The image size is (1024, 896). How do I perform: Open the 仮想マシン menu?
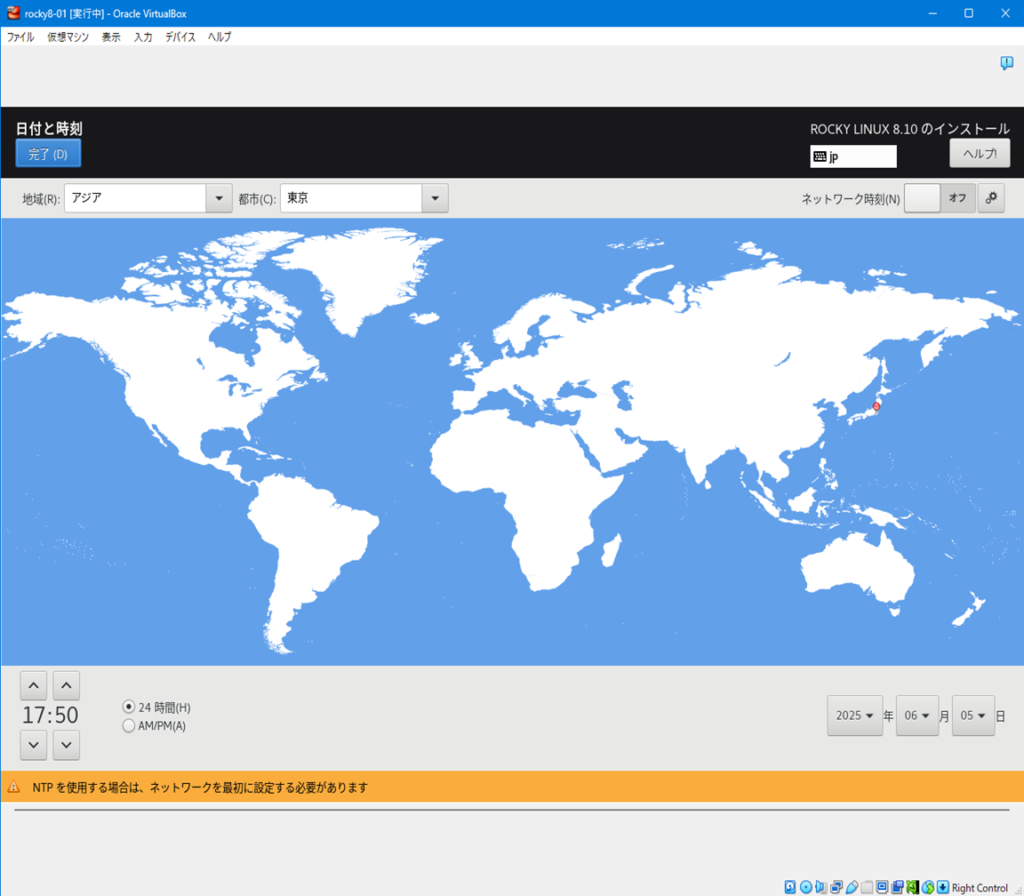point(68,37)
